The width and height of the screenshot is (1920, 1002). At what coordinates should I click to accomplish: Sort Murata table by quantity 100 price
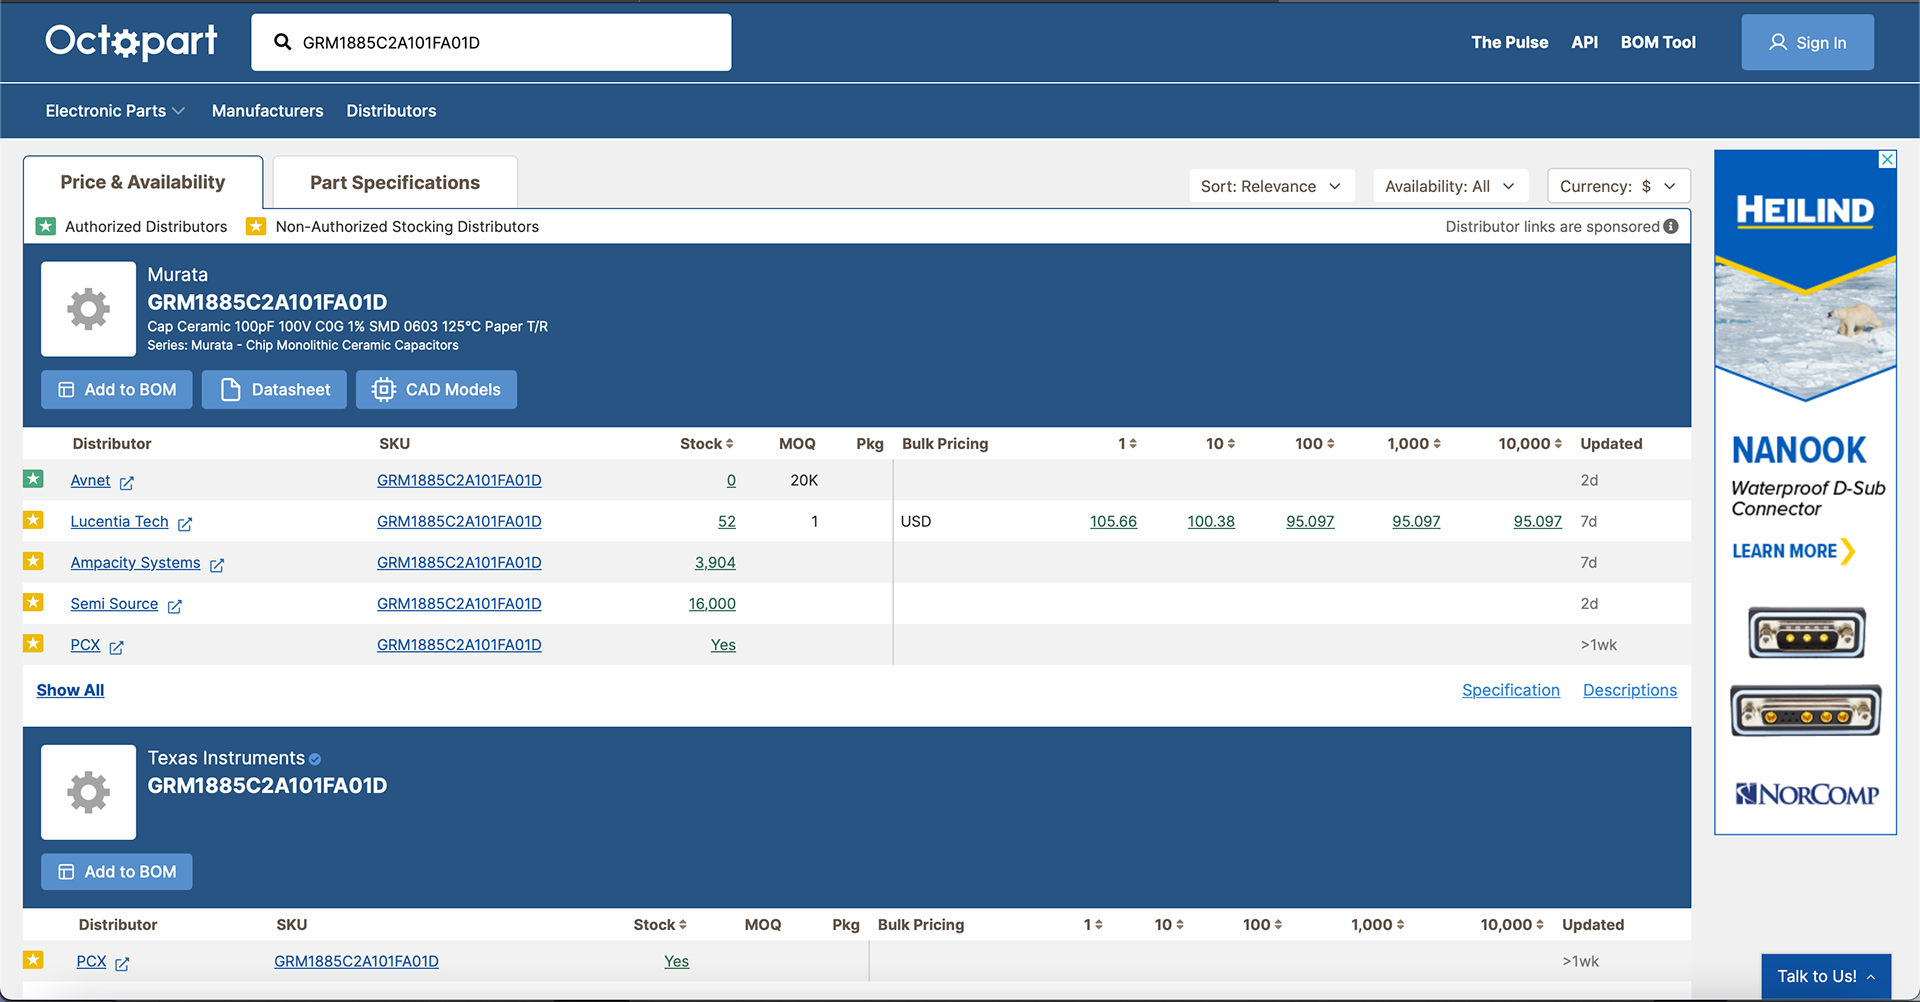tap(1331, 444)
